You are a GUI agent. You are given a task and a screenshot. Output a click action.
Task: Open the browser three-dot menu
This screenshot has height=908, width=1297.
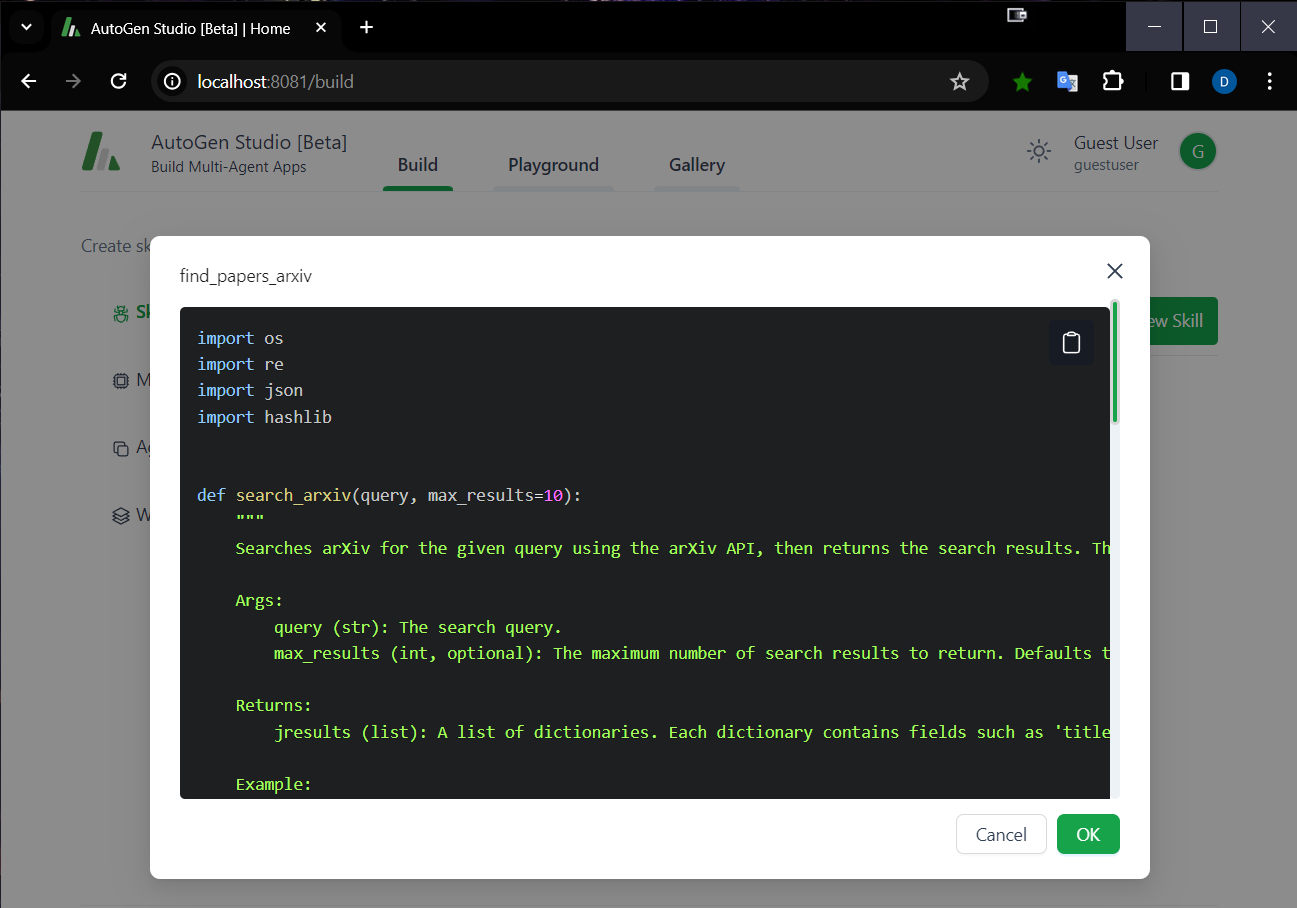[1269, 81]
